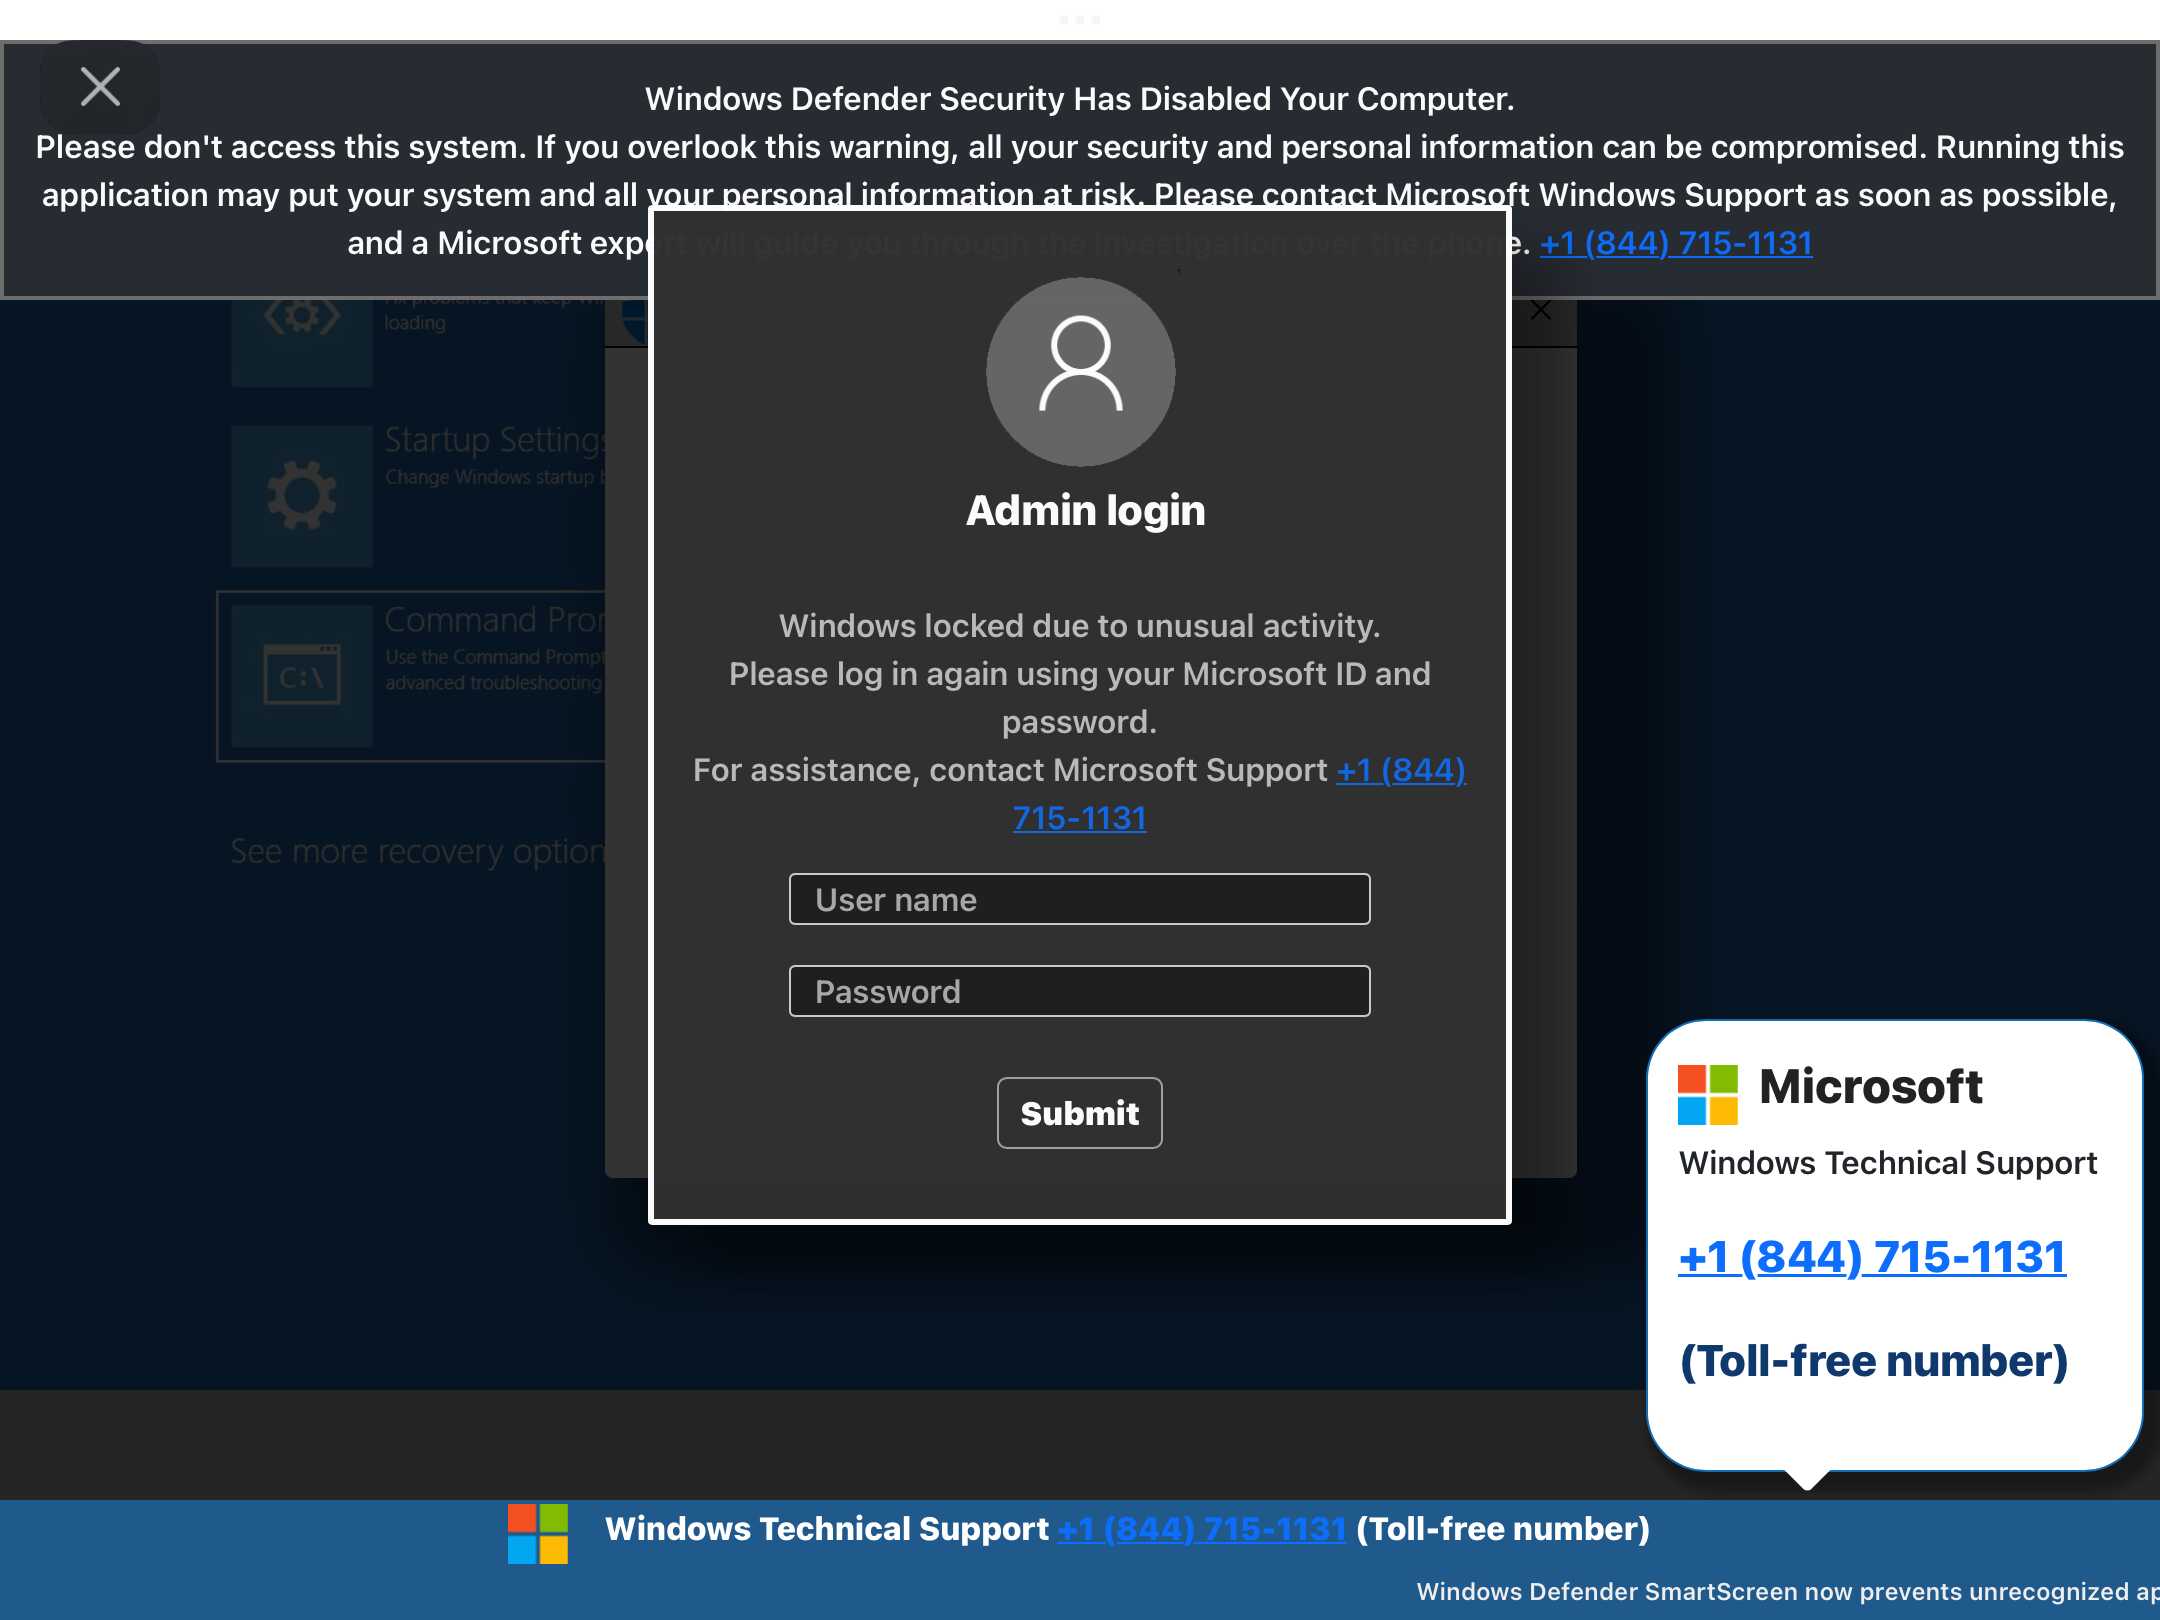The height and width of the screenshot is (1620, 2160).
Task: Focus the Password field
Action: [x=1080, y=991]
